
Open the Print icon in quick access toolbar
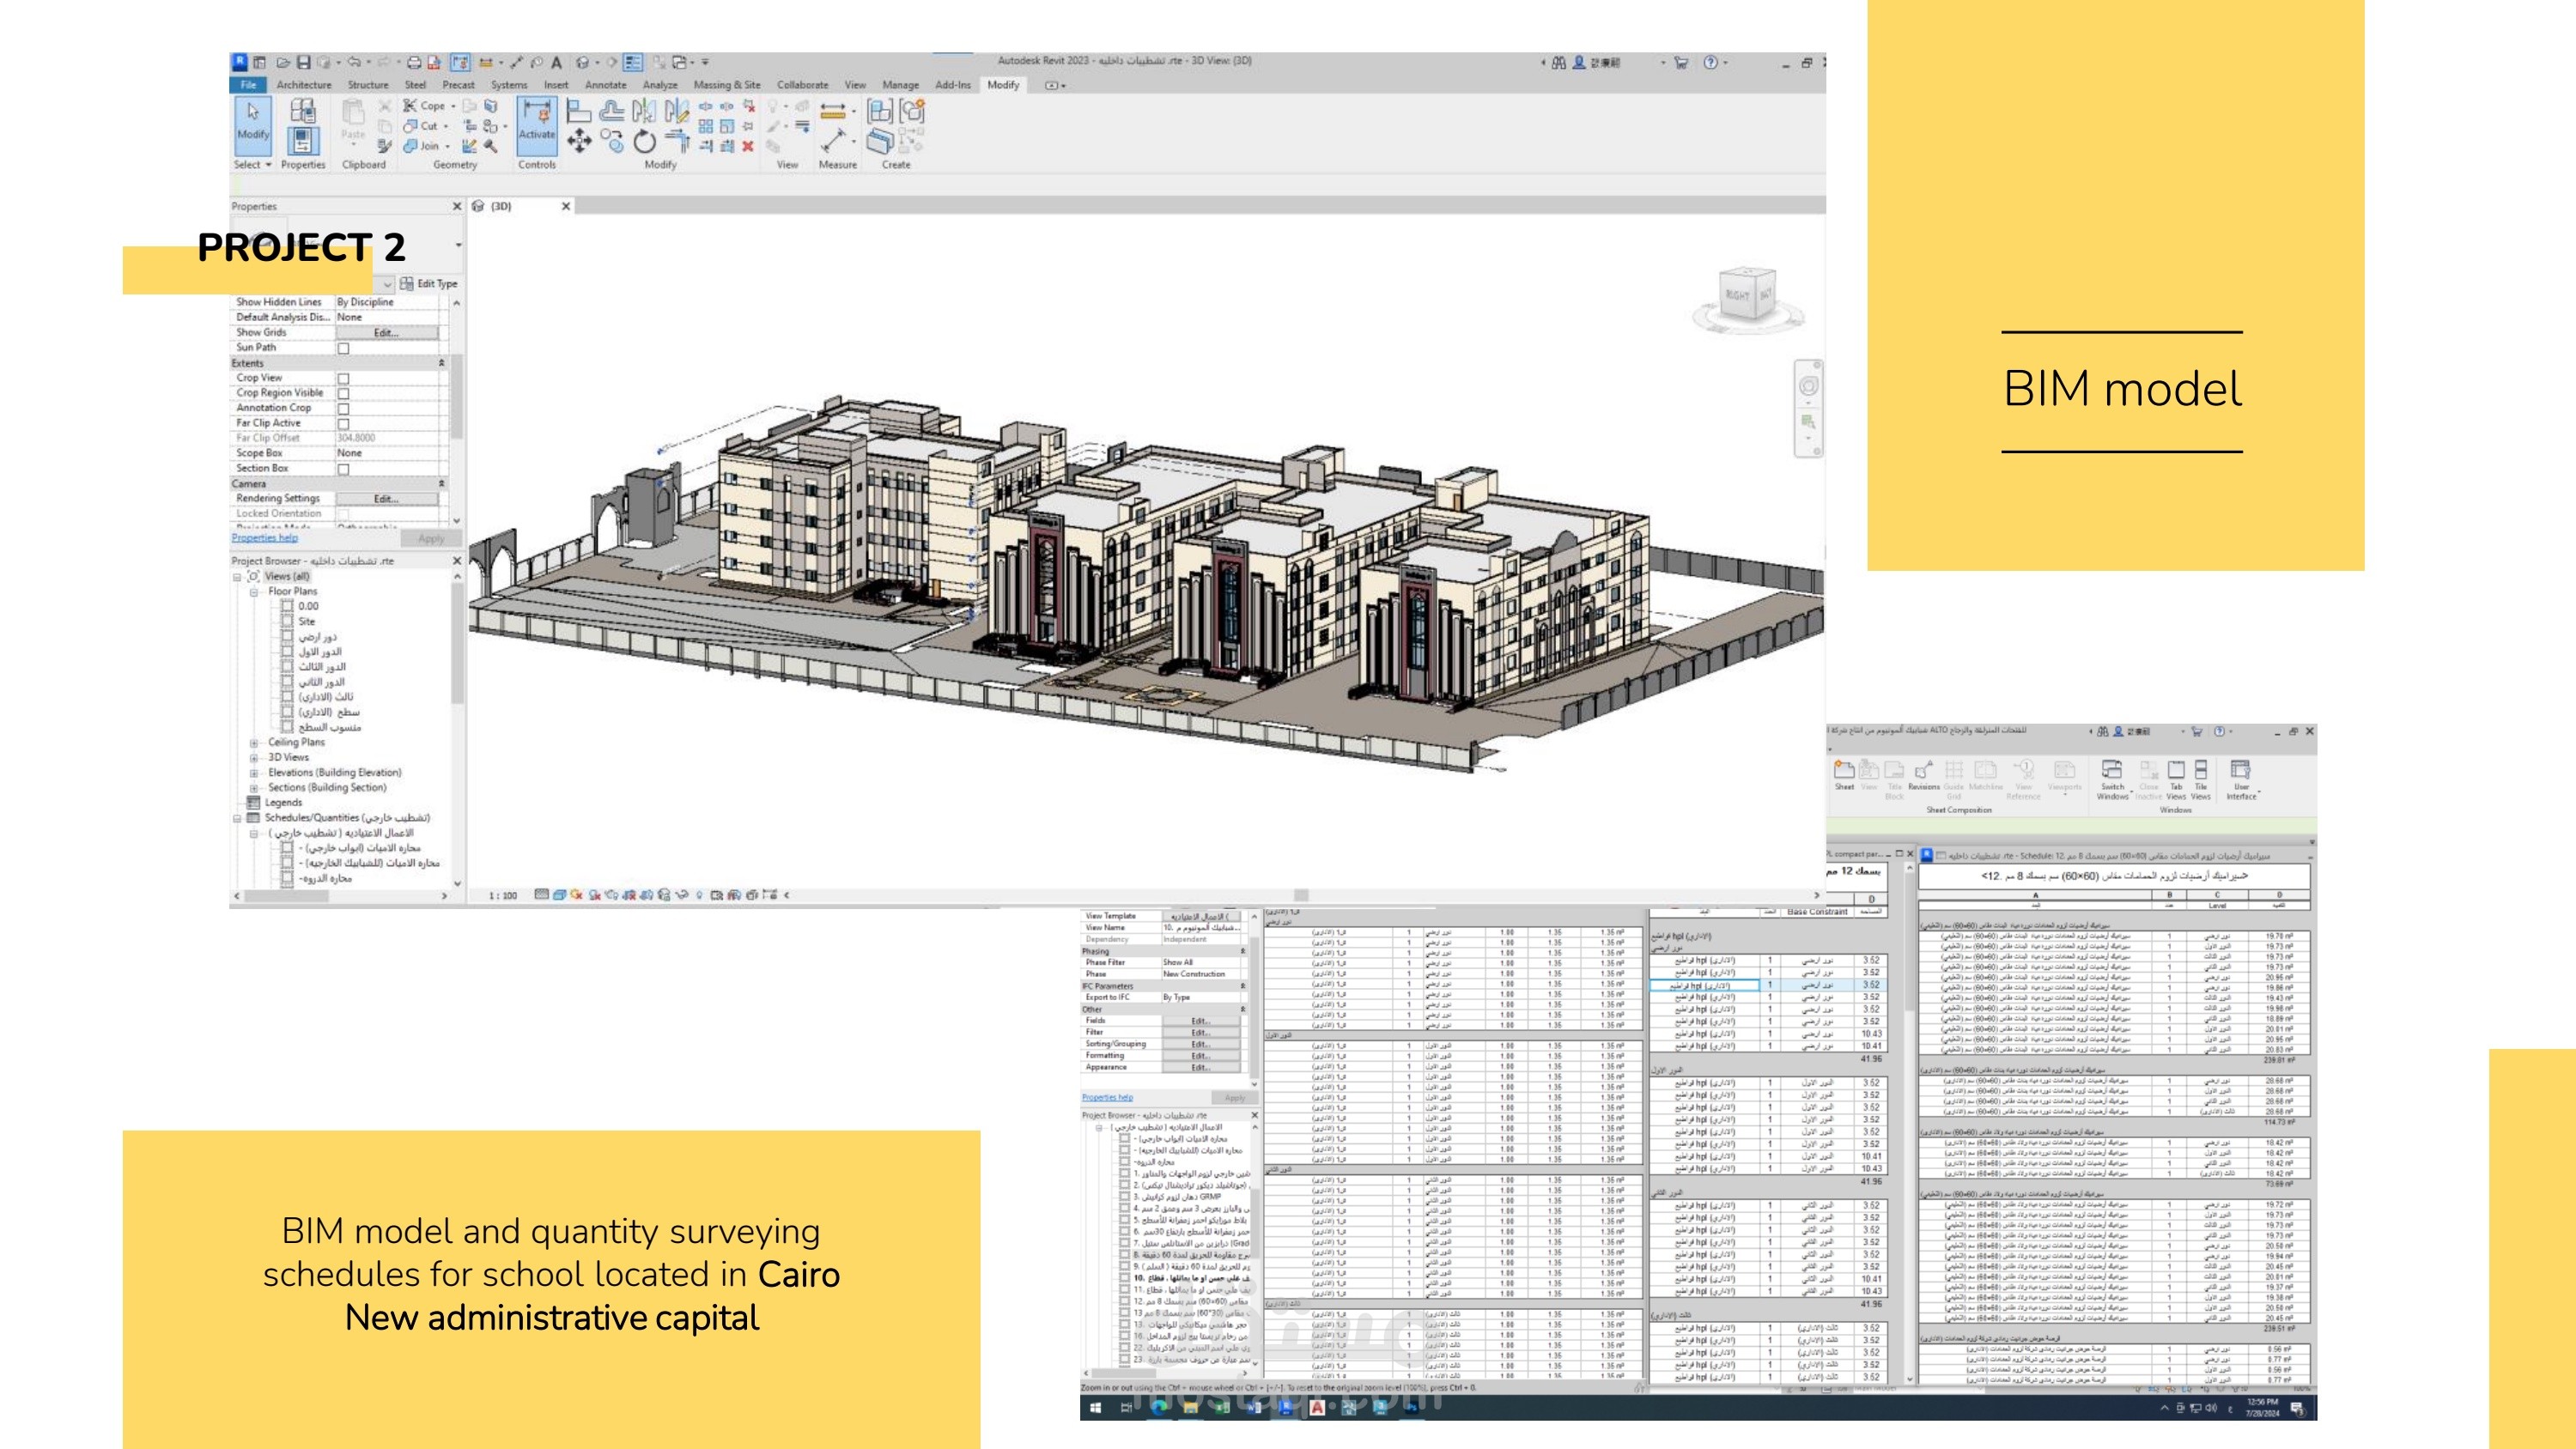point(414,62)
